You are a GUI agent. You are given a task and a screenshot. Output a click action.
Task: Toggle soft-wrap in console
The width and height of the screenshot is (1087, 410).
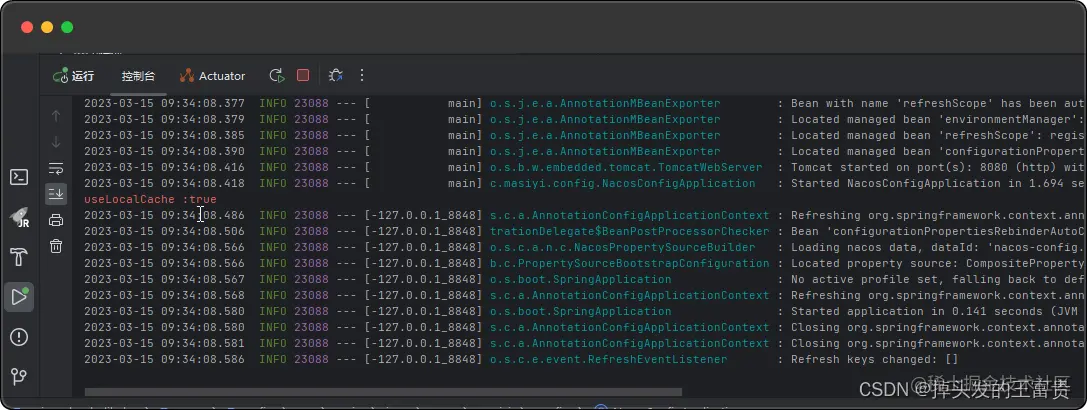click(56, 168)
